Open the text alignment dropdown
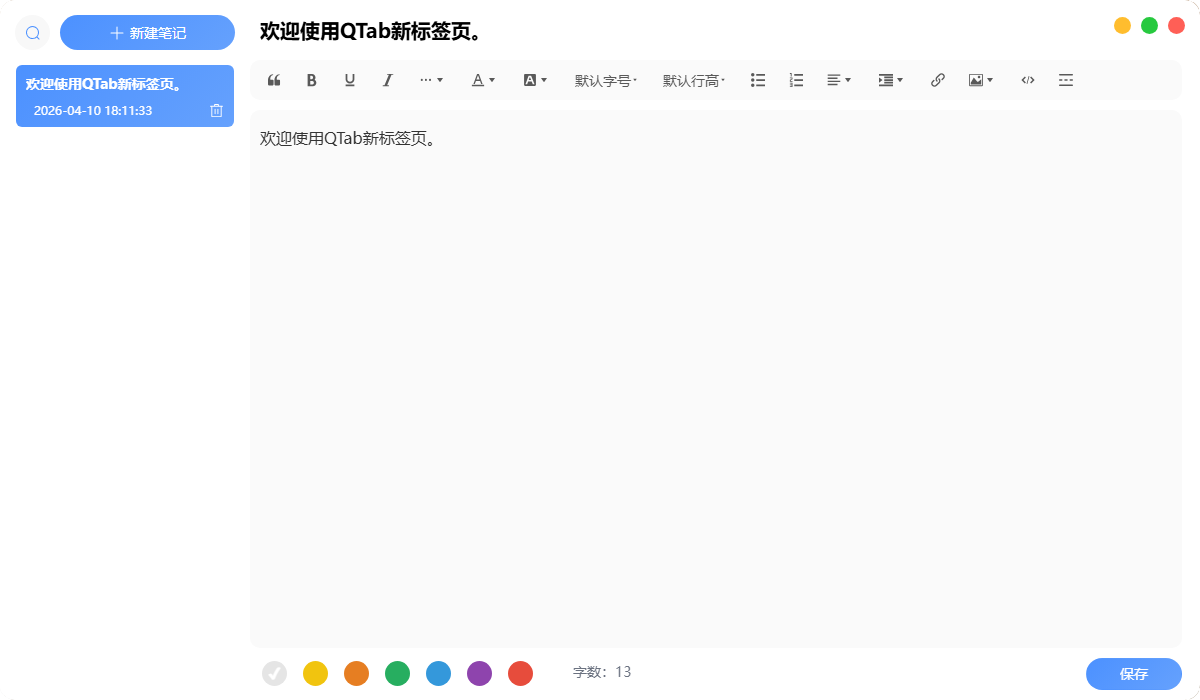Image resolution: width=1200 pixels, height=700 pixels. tap(838, 80)
